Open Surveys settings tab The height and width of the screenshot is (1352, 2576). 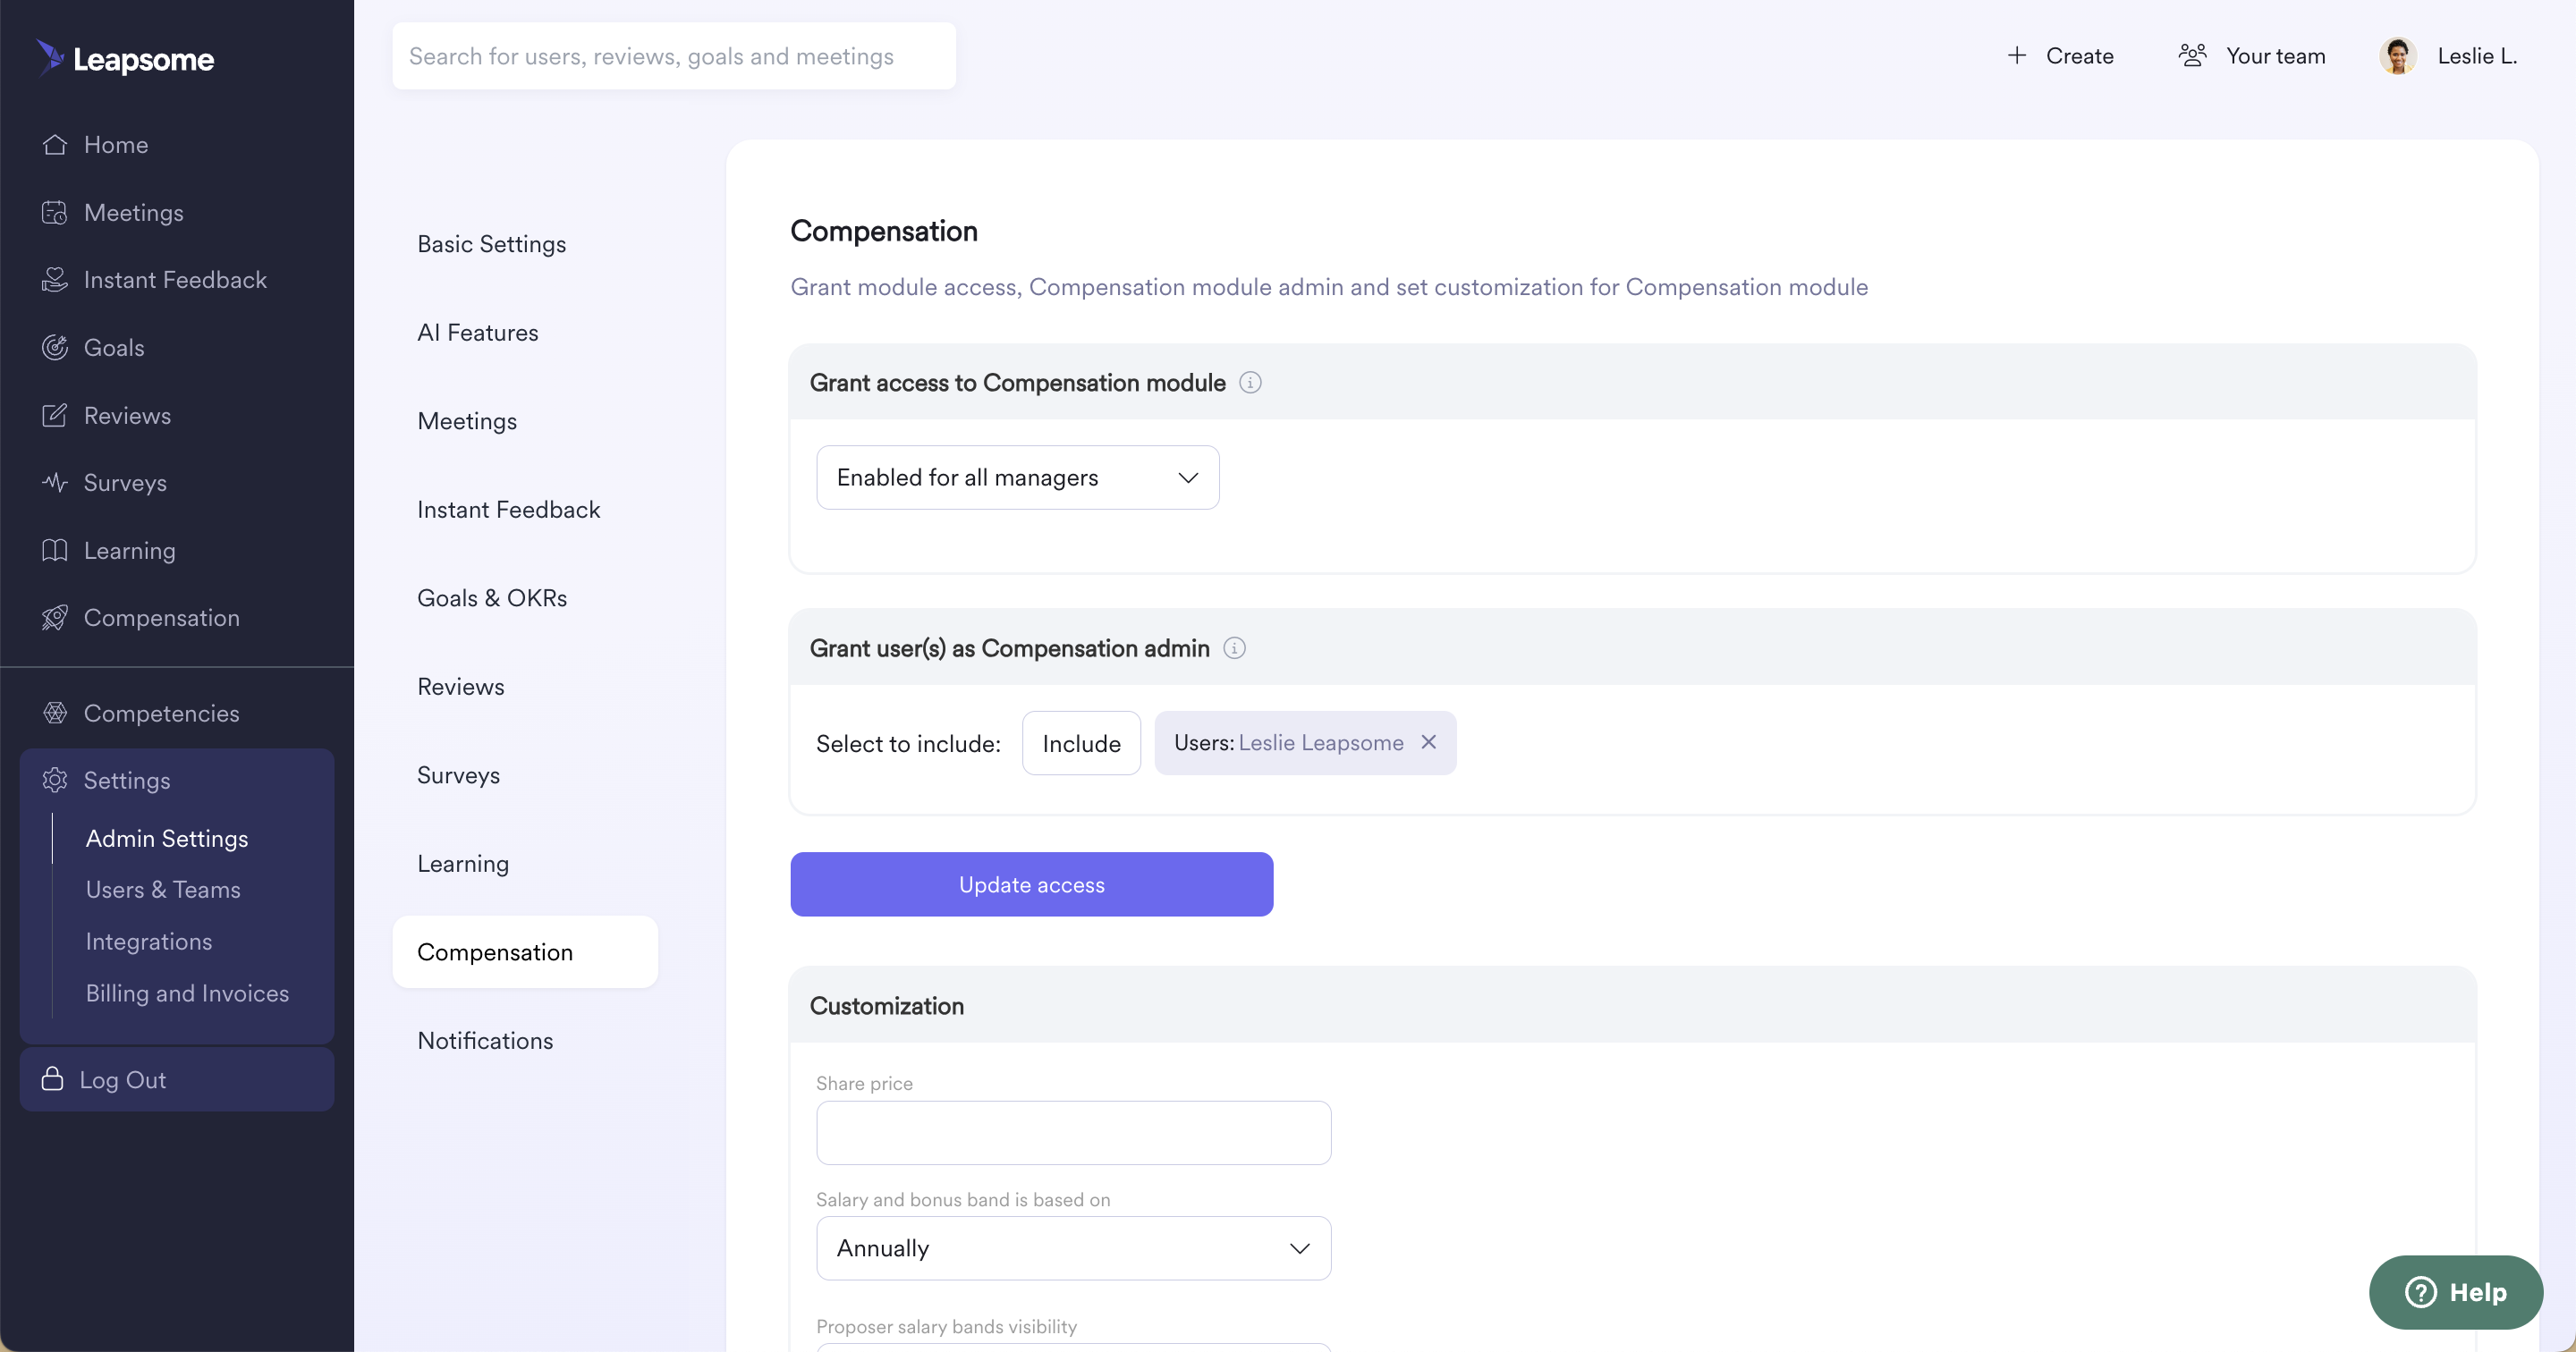coord(458,775)
